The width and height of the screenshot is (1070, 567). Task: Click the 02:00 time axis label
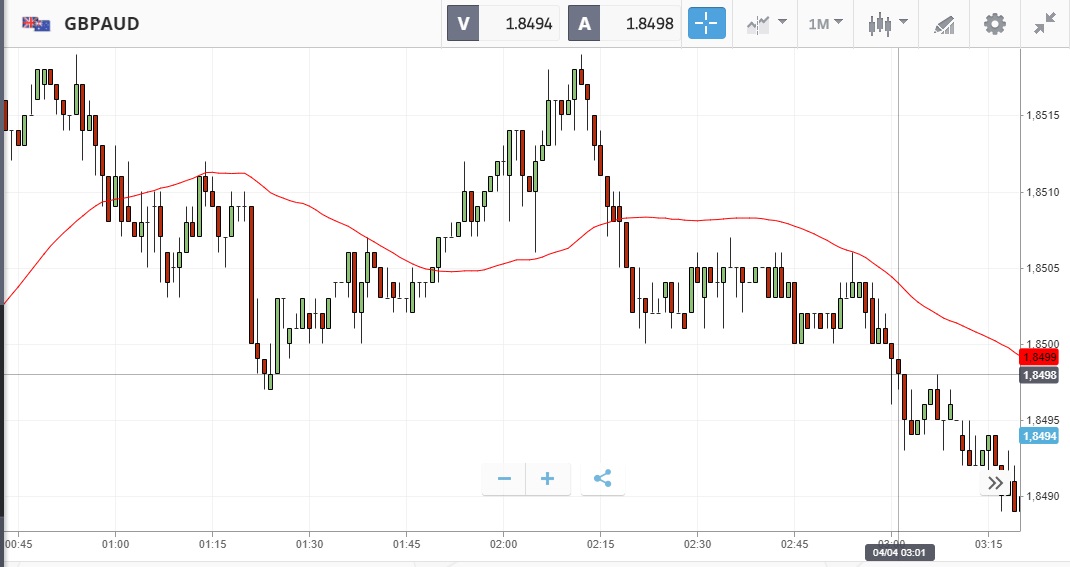tap(504, 544)
